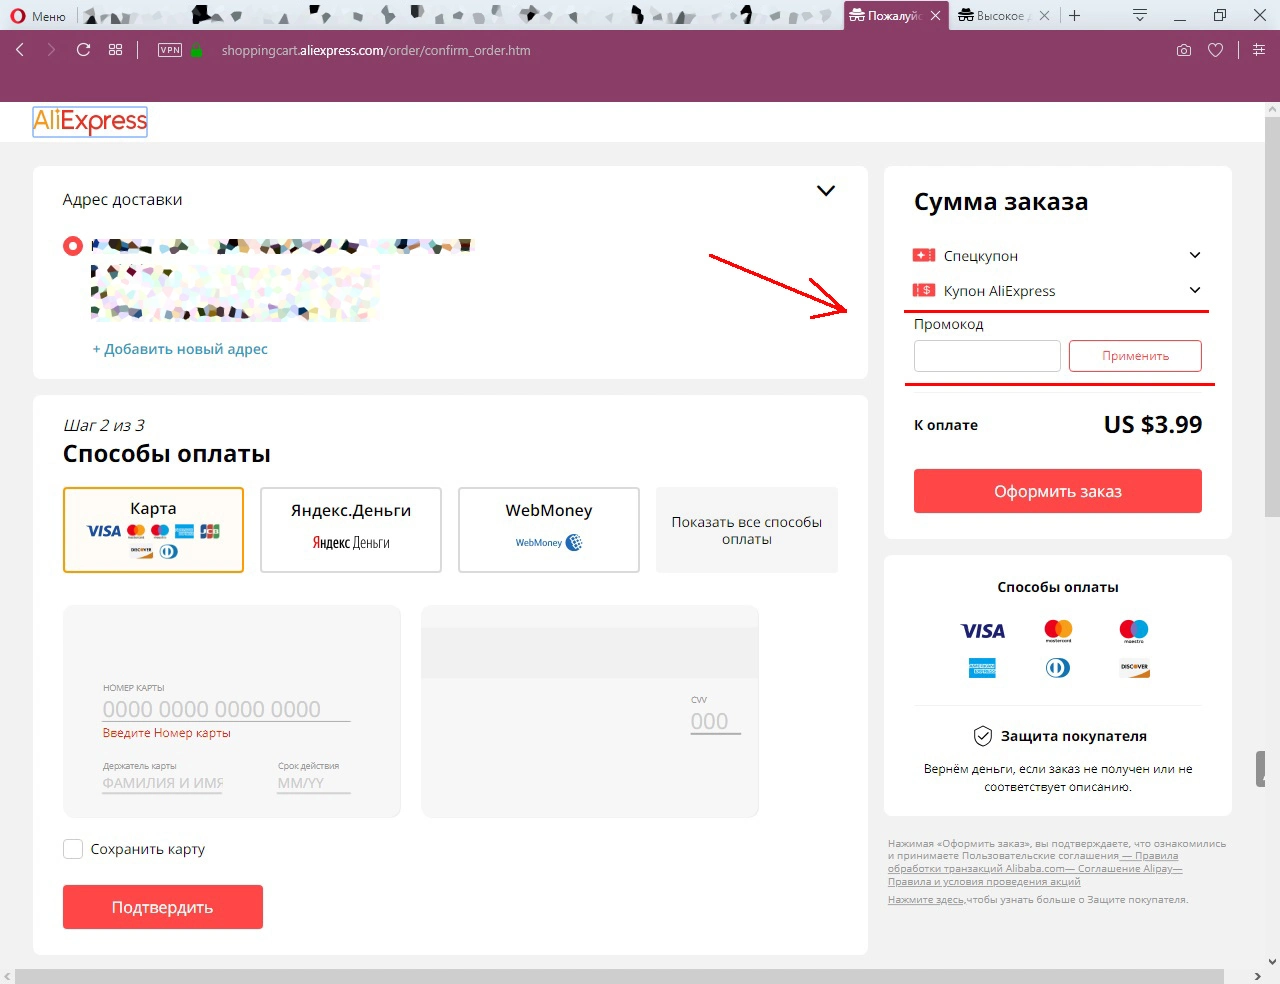This screenshot has height=984, width=1280.
Task: Choose the Карта payment method
Action: [153, 530]
